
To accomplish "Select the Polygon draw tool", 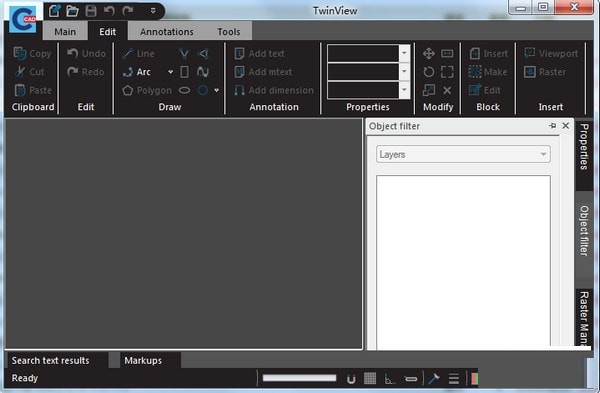I will pyautogui.click(x=147, y=90).
